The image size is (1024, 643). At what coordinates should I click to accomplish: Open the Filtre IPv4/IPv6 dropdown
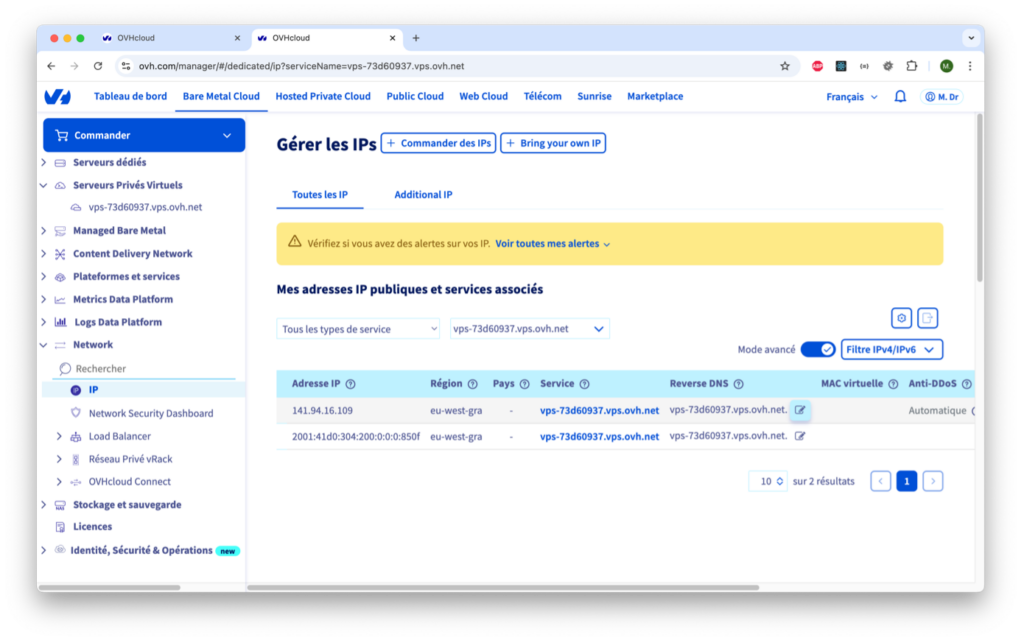tap(891, 349)
